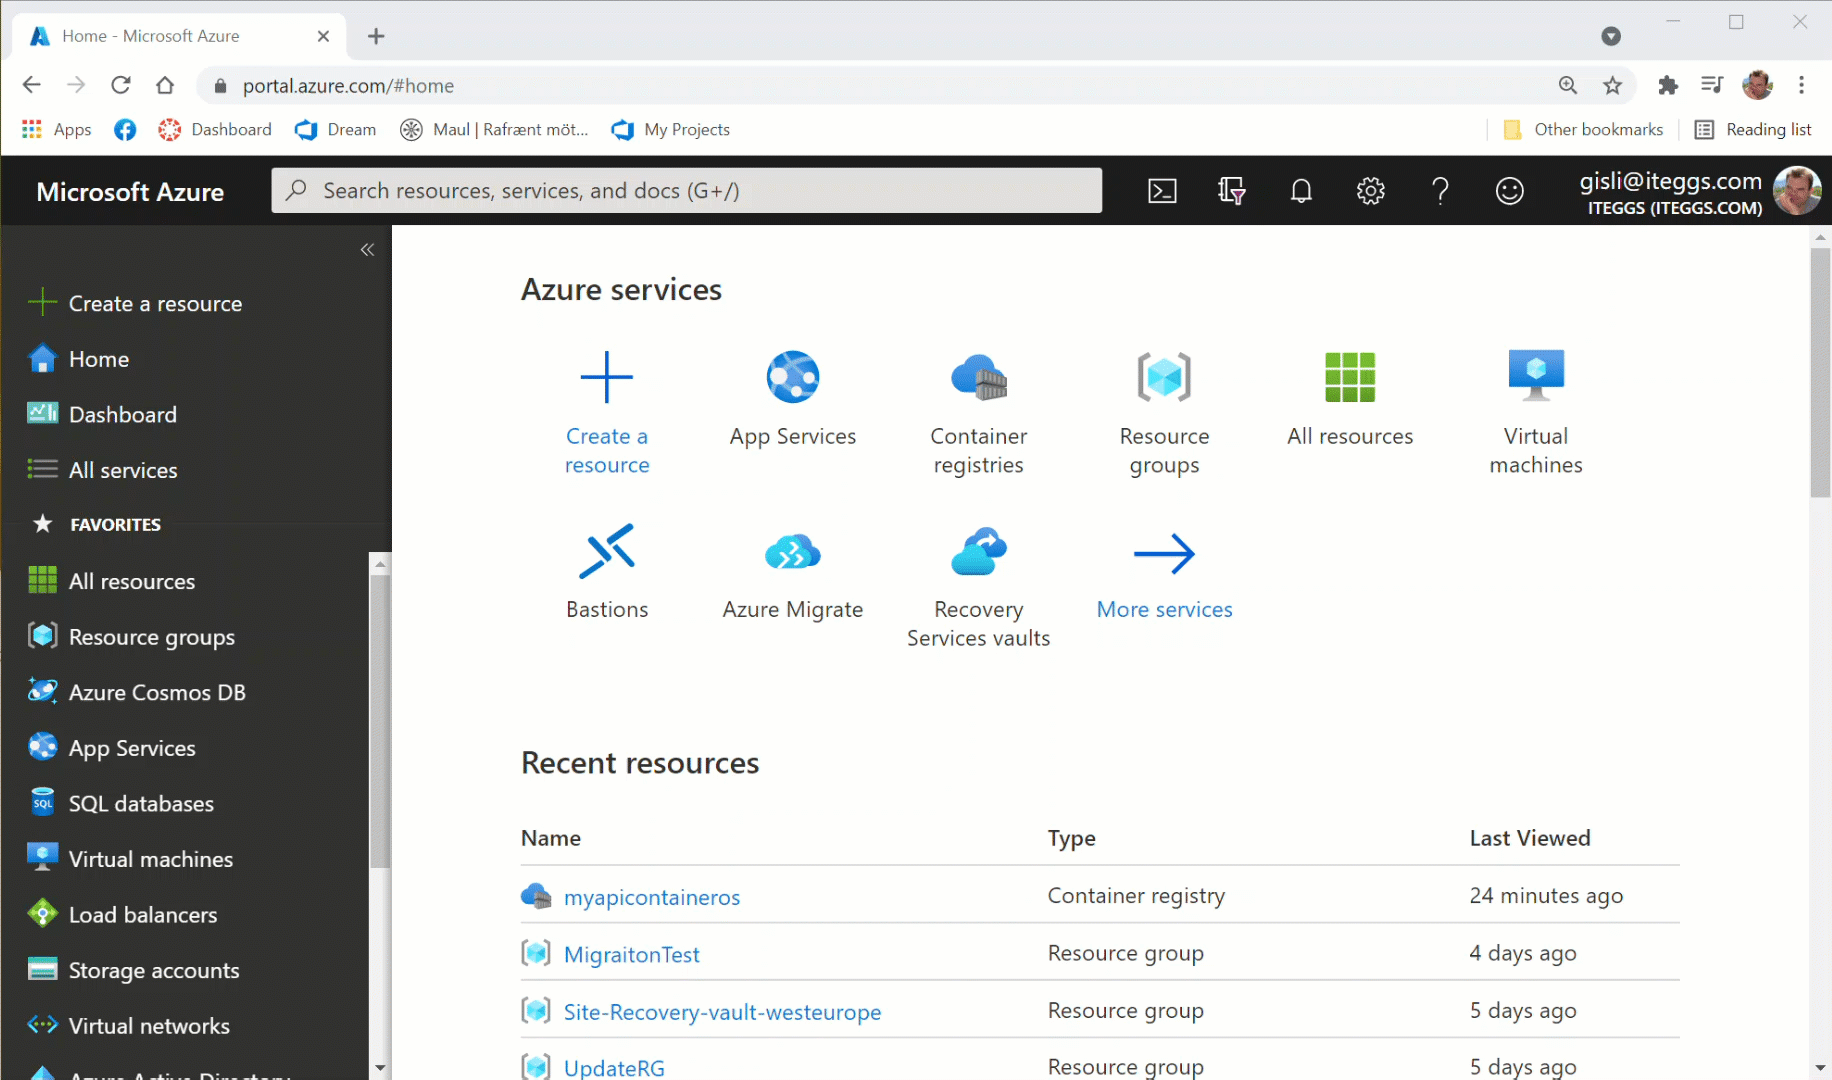Image resolution: width=1832 pixels, height=1080 pixels.
Task: Open Container registries service tile
Action: (x=979, y=412)
